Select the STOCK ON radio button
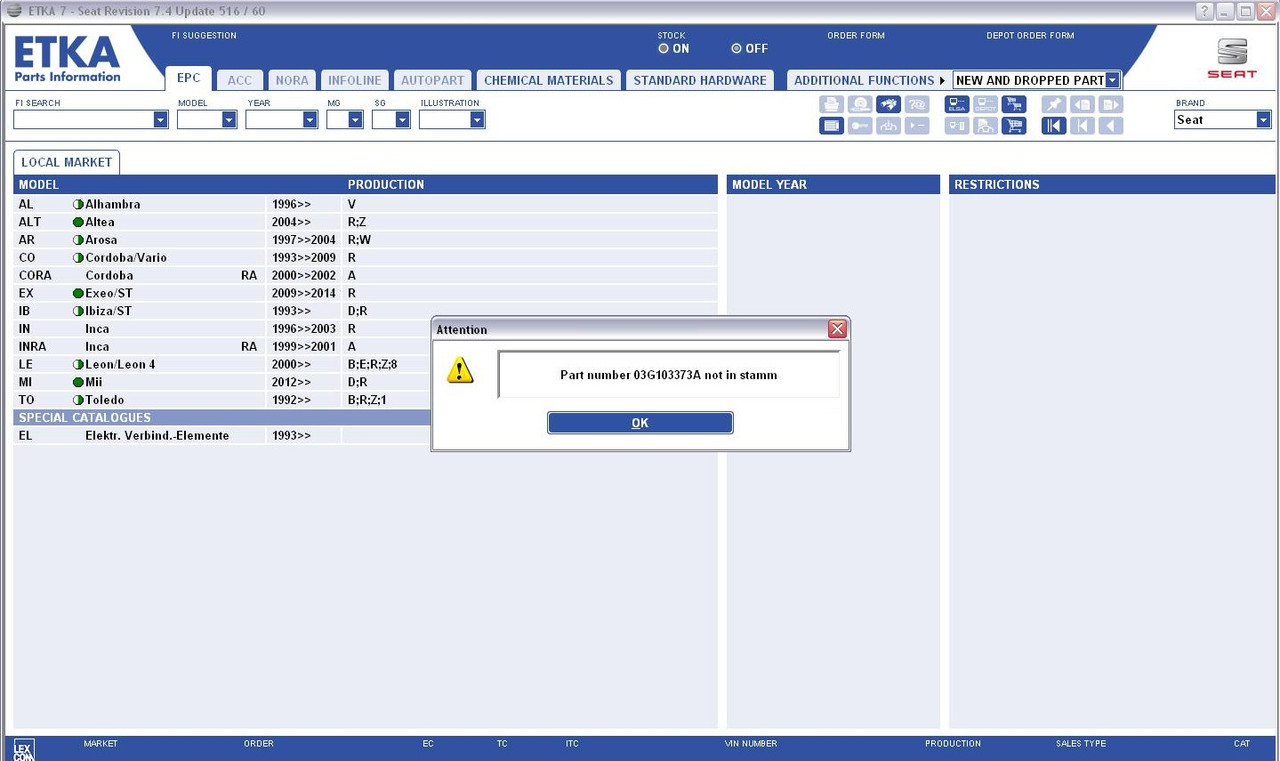 pyautogui.click(x=663, y=48)
